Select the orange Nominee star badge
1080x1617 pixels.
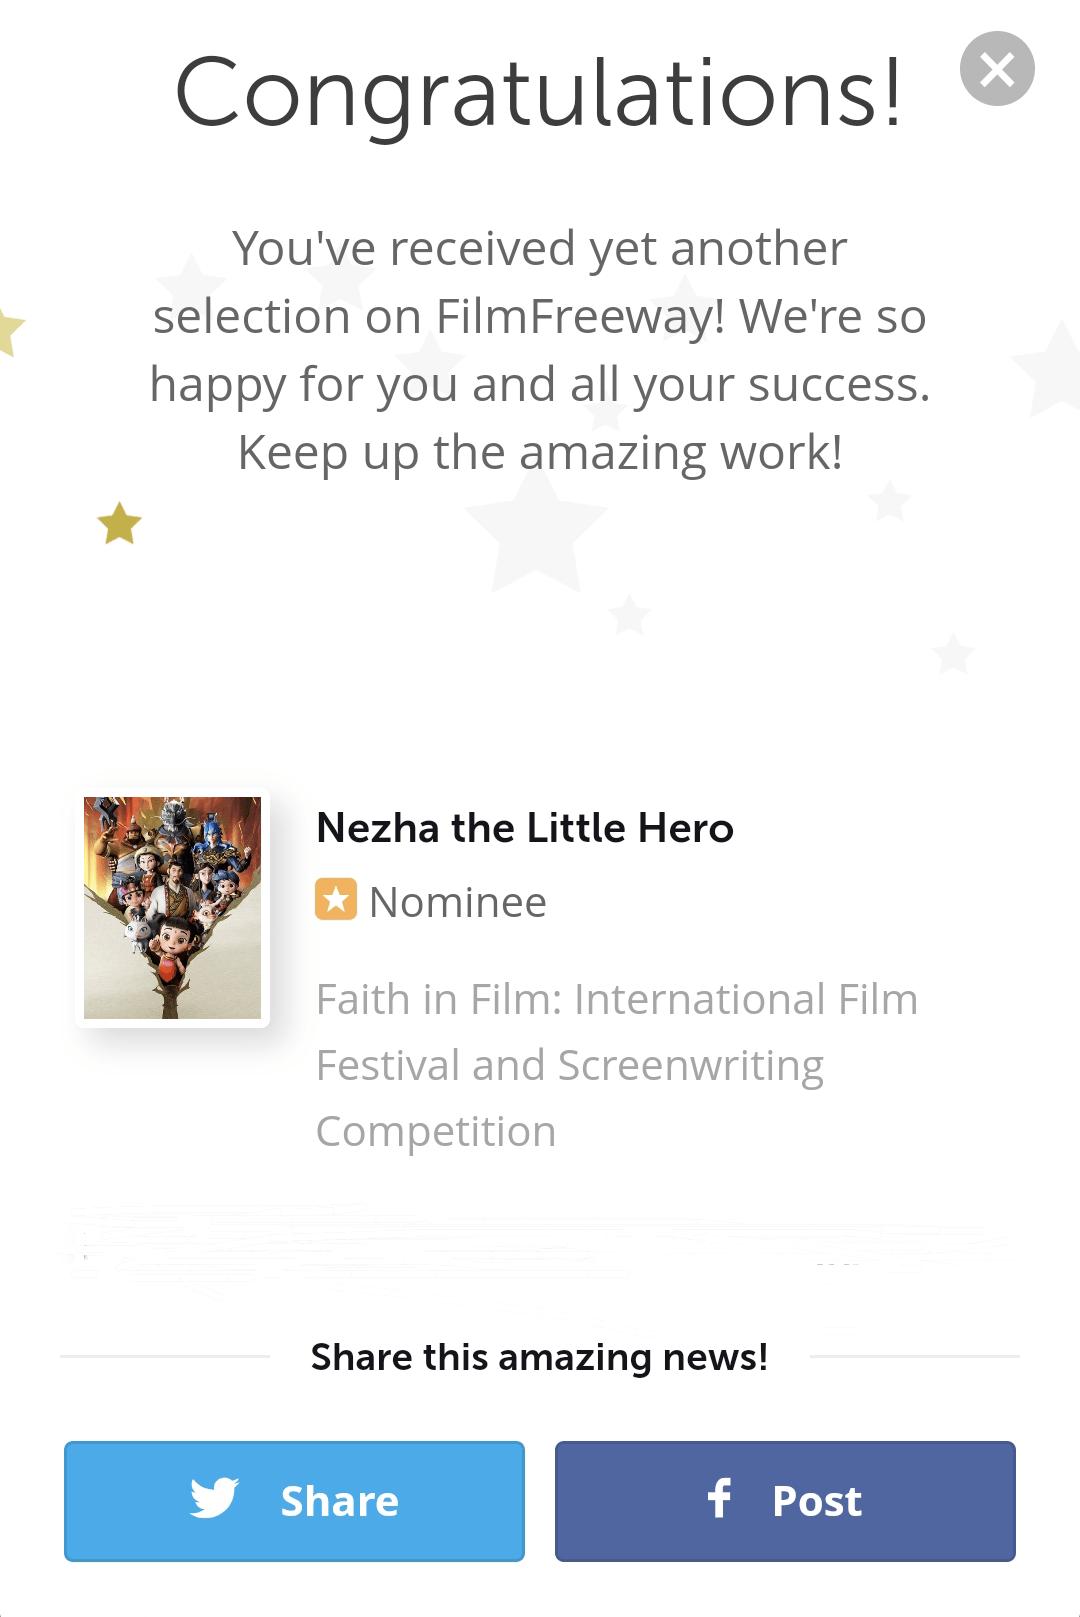click(x=336, y=901)
